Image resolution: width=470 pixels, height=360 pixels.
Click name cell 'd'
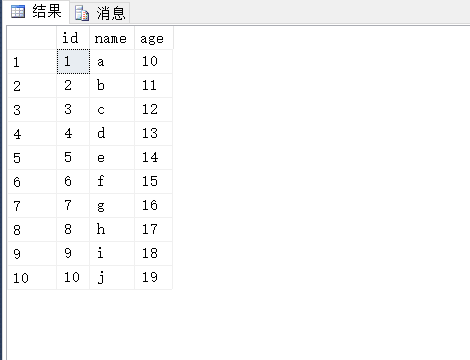(x=112, y=134)
